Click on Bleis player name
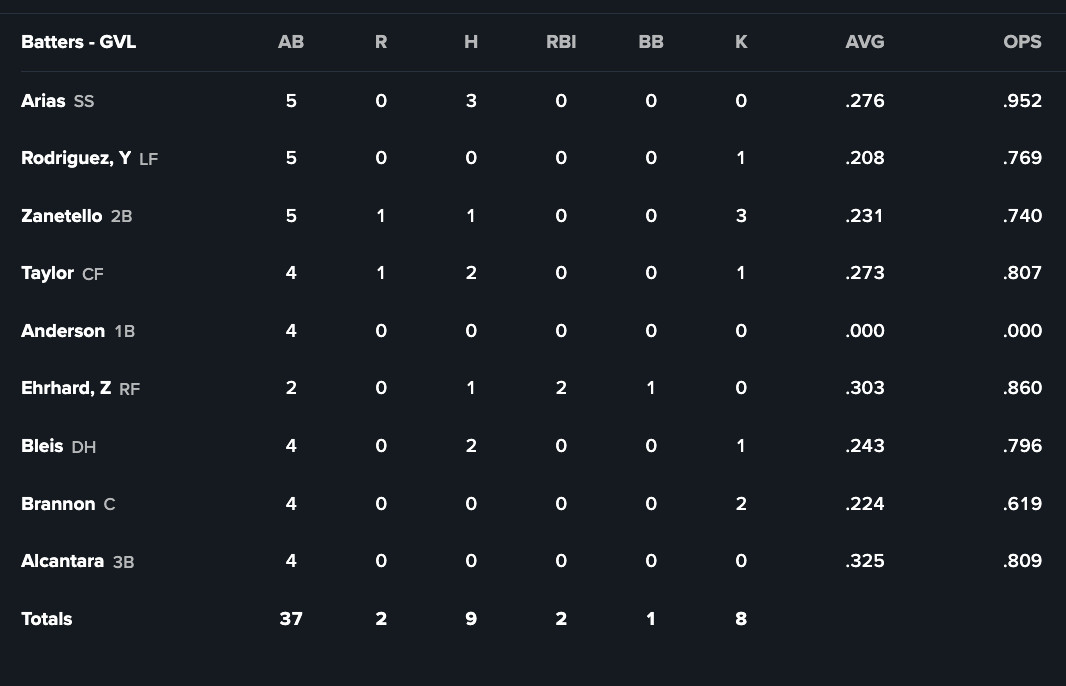The width and height of the screenshot is (1066, 686). pos(42,446)
